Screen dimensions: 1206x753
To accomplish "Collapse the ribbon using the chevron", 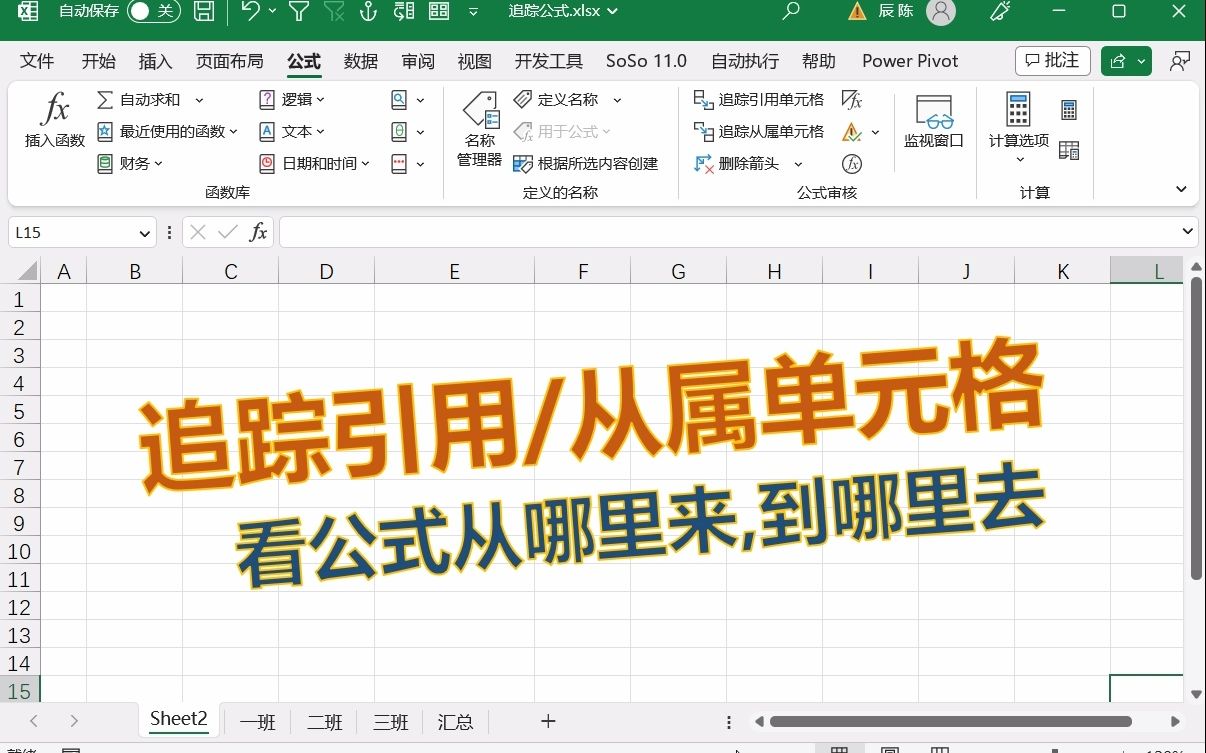I will (x=1181, y=190).
